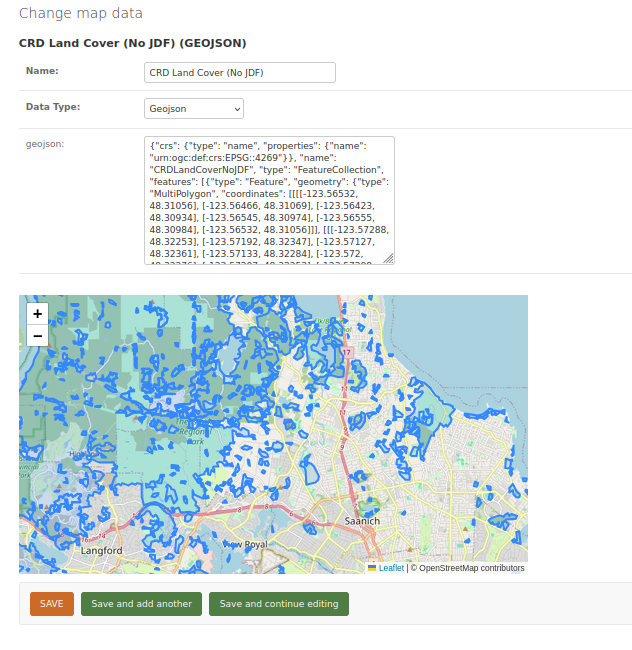Click the Langford label on the map

pyautogui.click(x=100, y=551)
